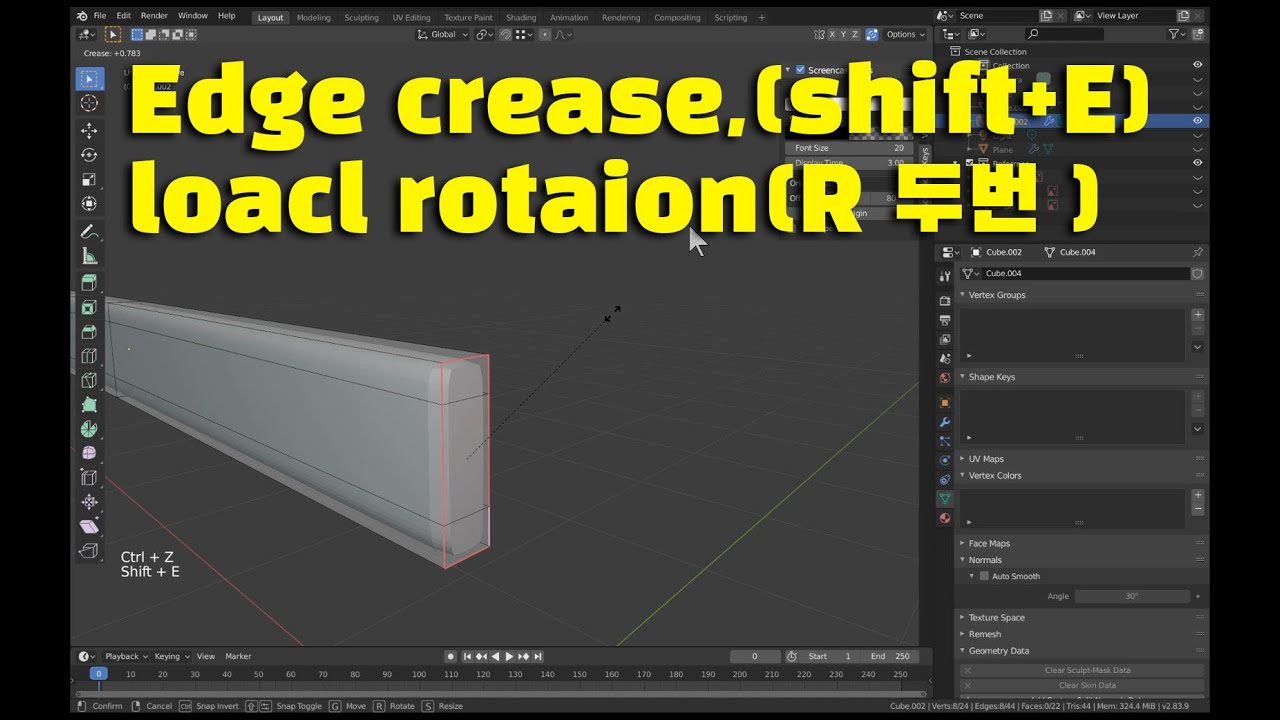This screenshot has height=720, width=1280.
Task: Enable the Auto Smooth checkbox
Action: coord(984,576)
